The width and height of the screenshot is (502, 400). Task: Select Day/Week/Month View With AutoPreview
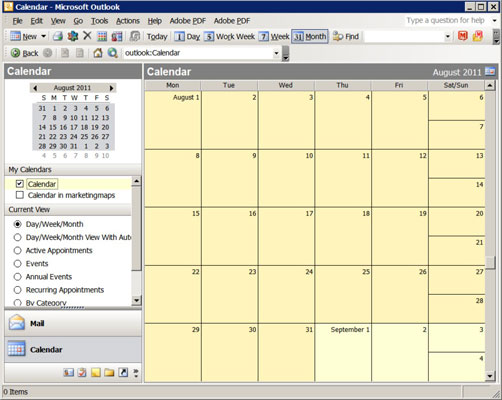(17, 237)
